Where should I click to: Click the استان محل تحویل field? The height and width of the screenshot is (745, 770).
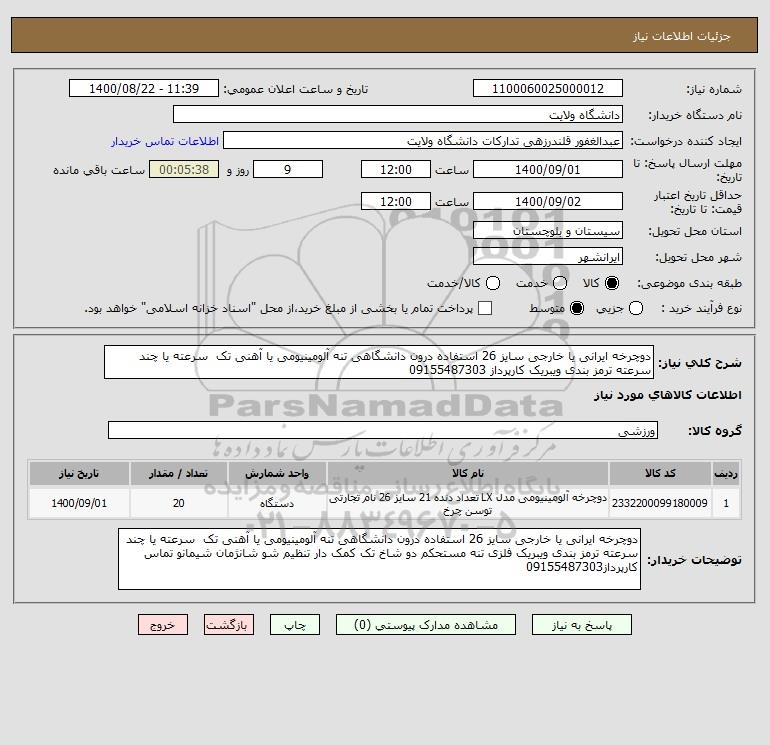click(548, 230)
